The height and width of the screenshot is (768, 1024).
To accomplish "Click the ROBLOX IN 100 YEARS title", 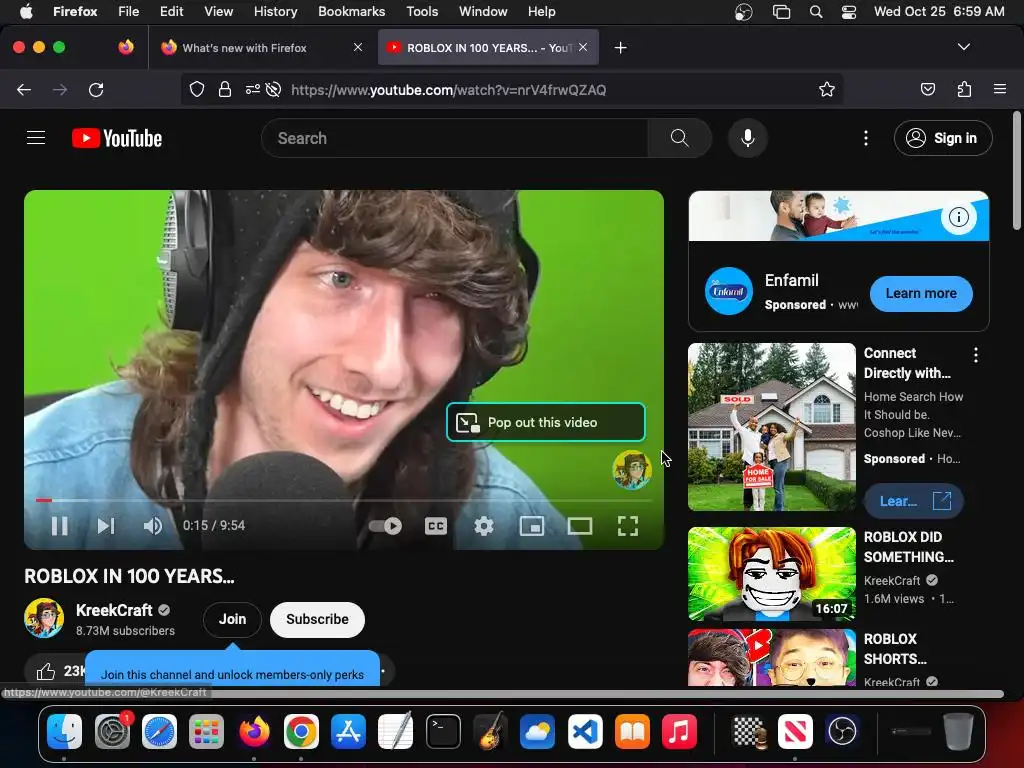I will click(x=129, y=576).
